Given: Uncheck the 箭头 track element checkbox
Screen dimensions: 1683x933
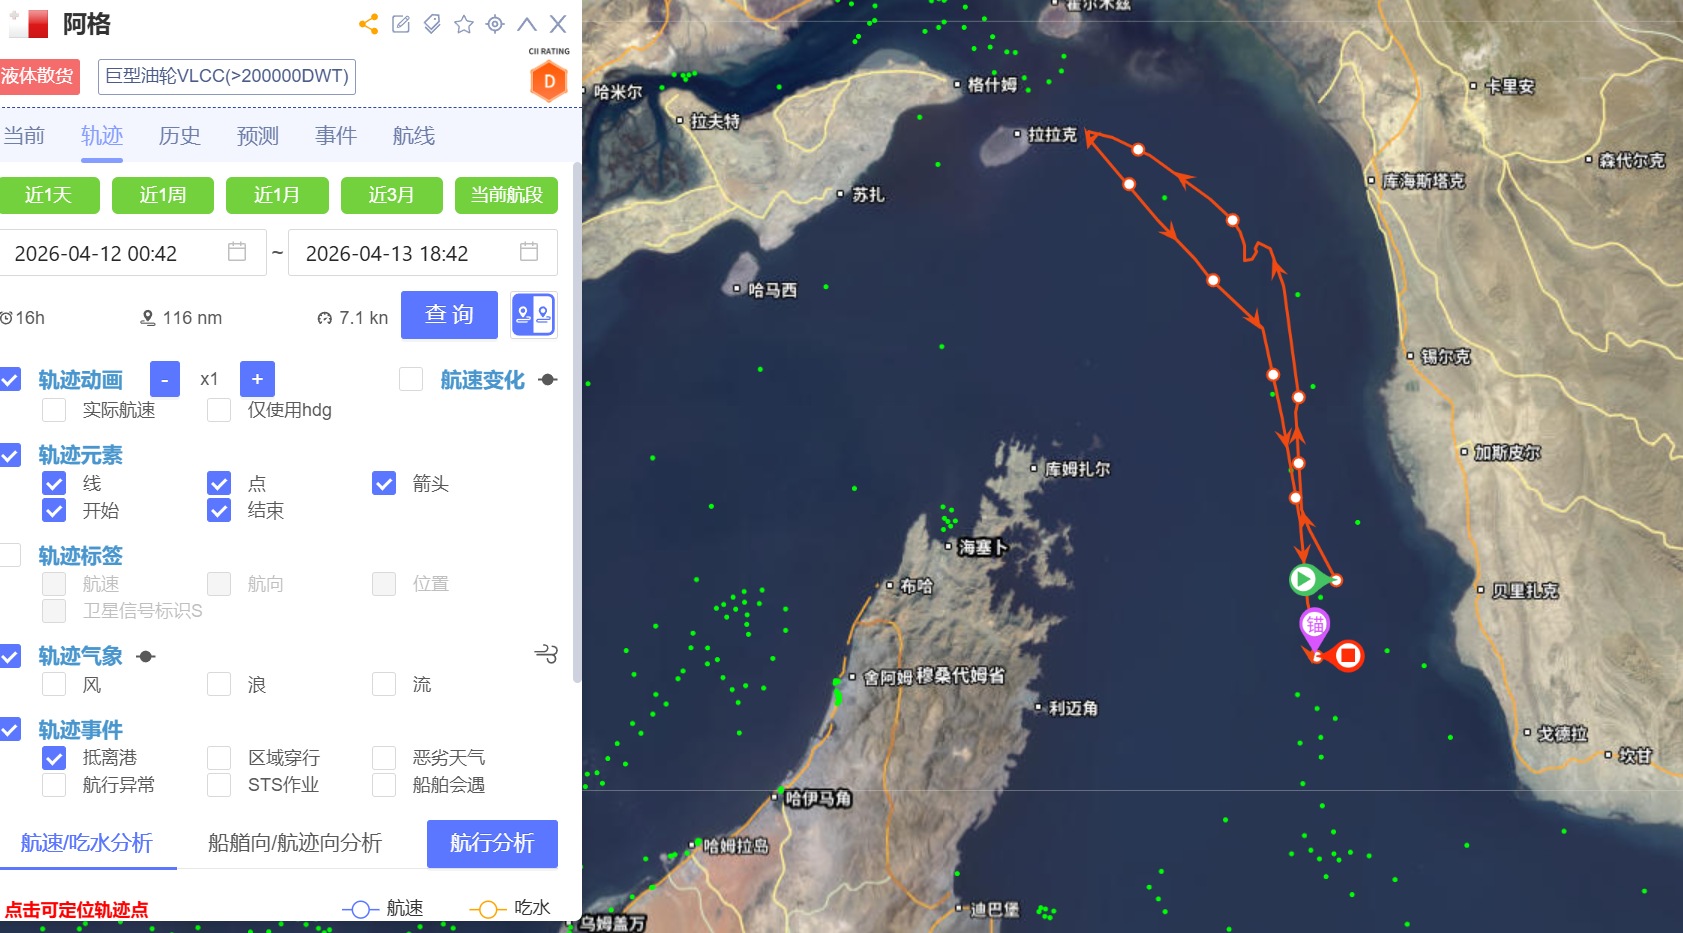Looking at the screenshot, I should (384, 484).
